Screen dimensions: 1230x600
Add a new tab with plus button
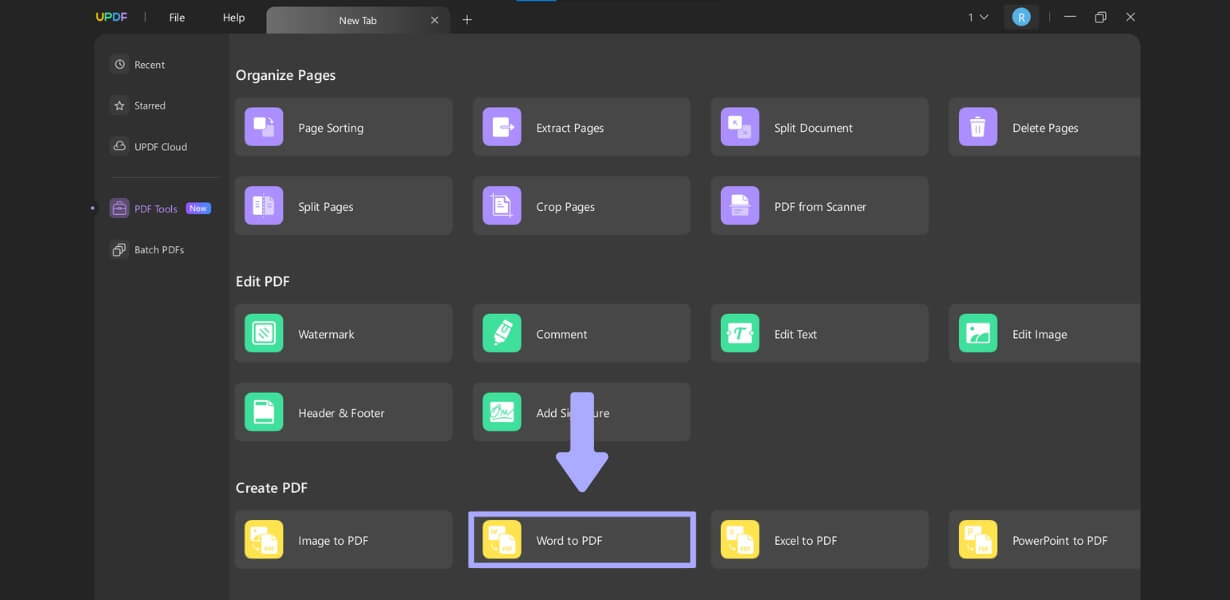tap(467, 19)
